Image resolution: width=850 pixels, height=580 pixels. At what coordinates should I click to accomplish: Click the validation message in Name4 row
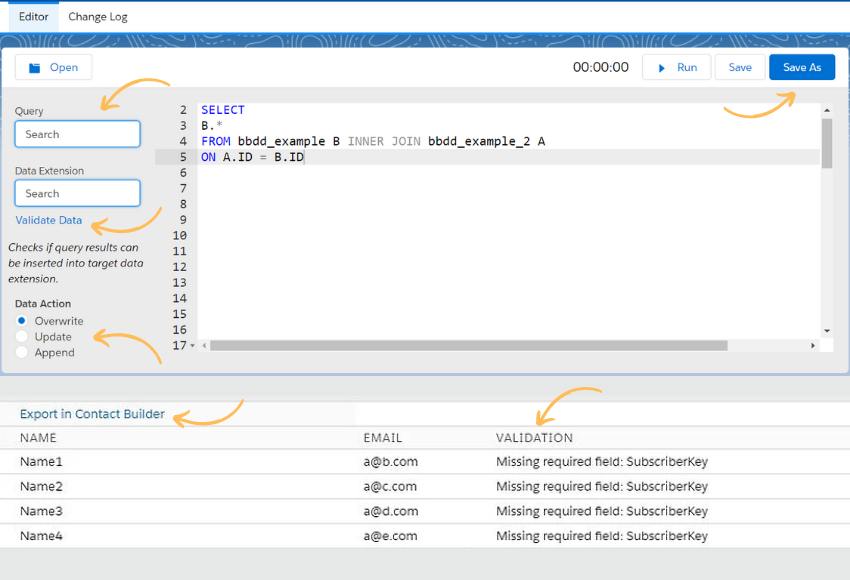point(602,536)
